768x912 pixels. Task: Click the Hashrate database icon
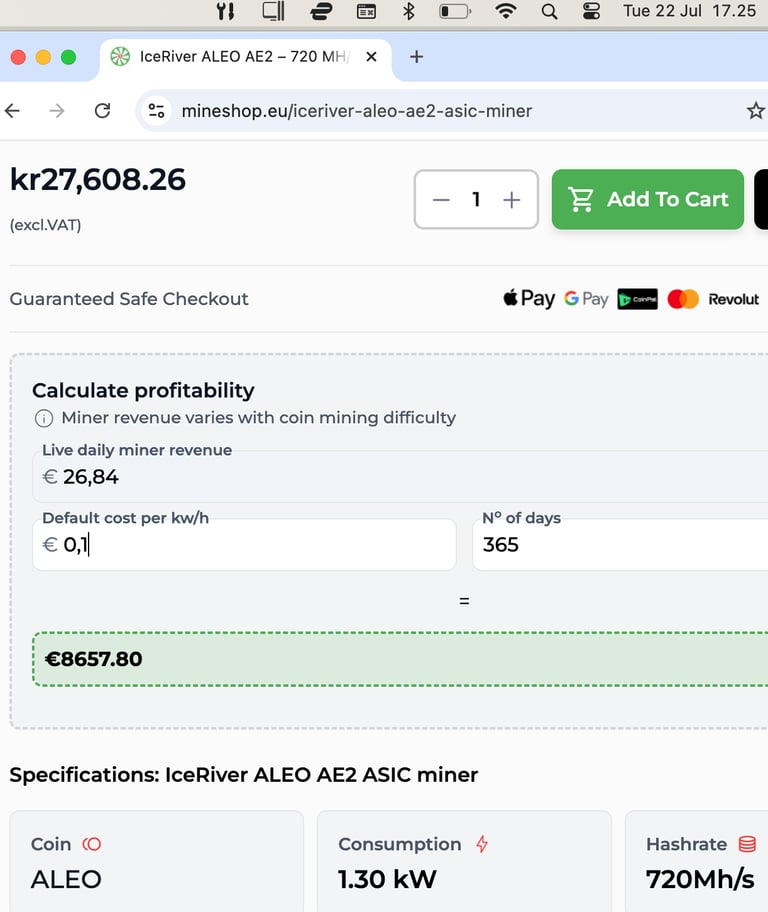pos(747,844)
